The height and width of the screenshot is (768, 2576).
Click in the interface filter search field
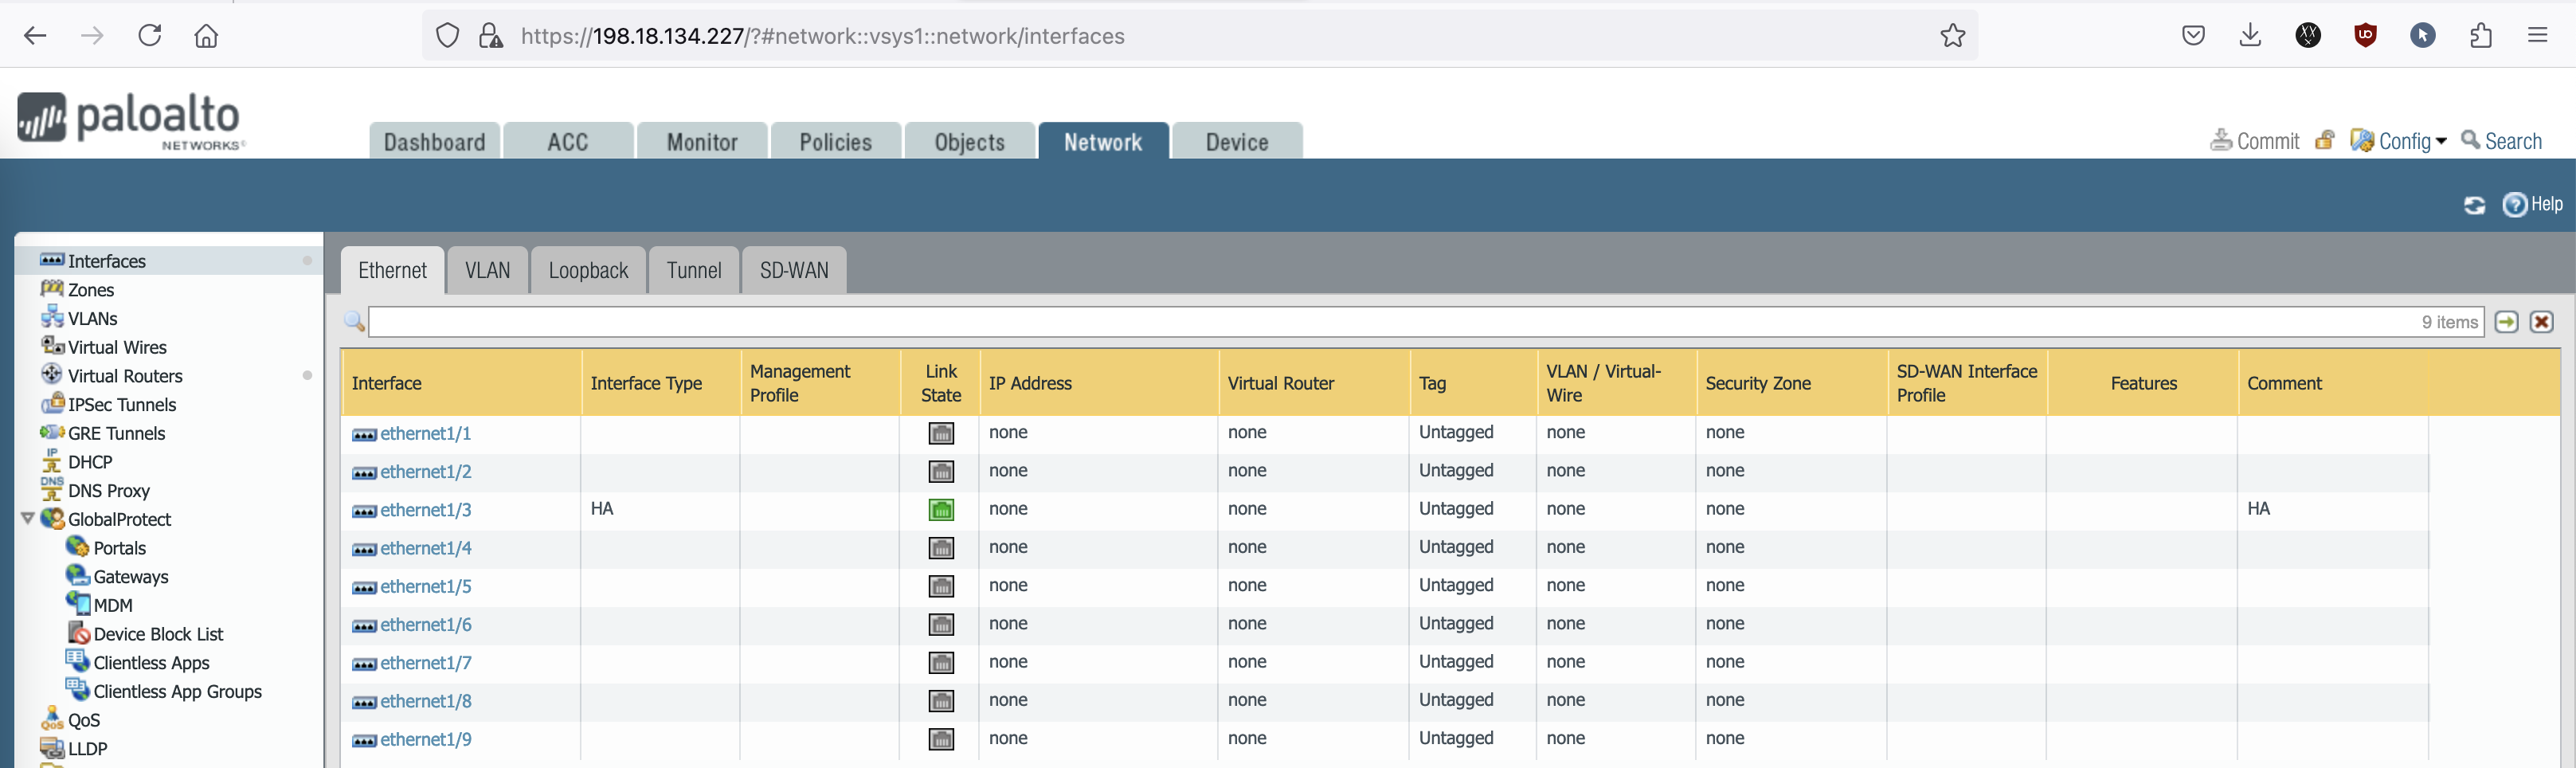click(1390, 322)
